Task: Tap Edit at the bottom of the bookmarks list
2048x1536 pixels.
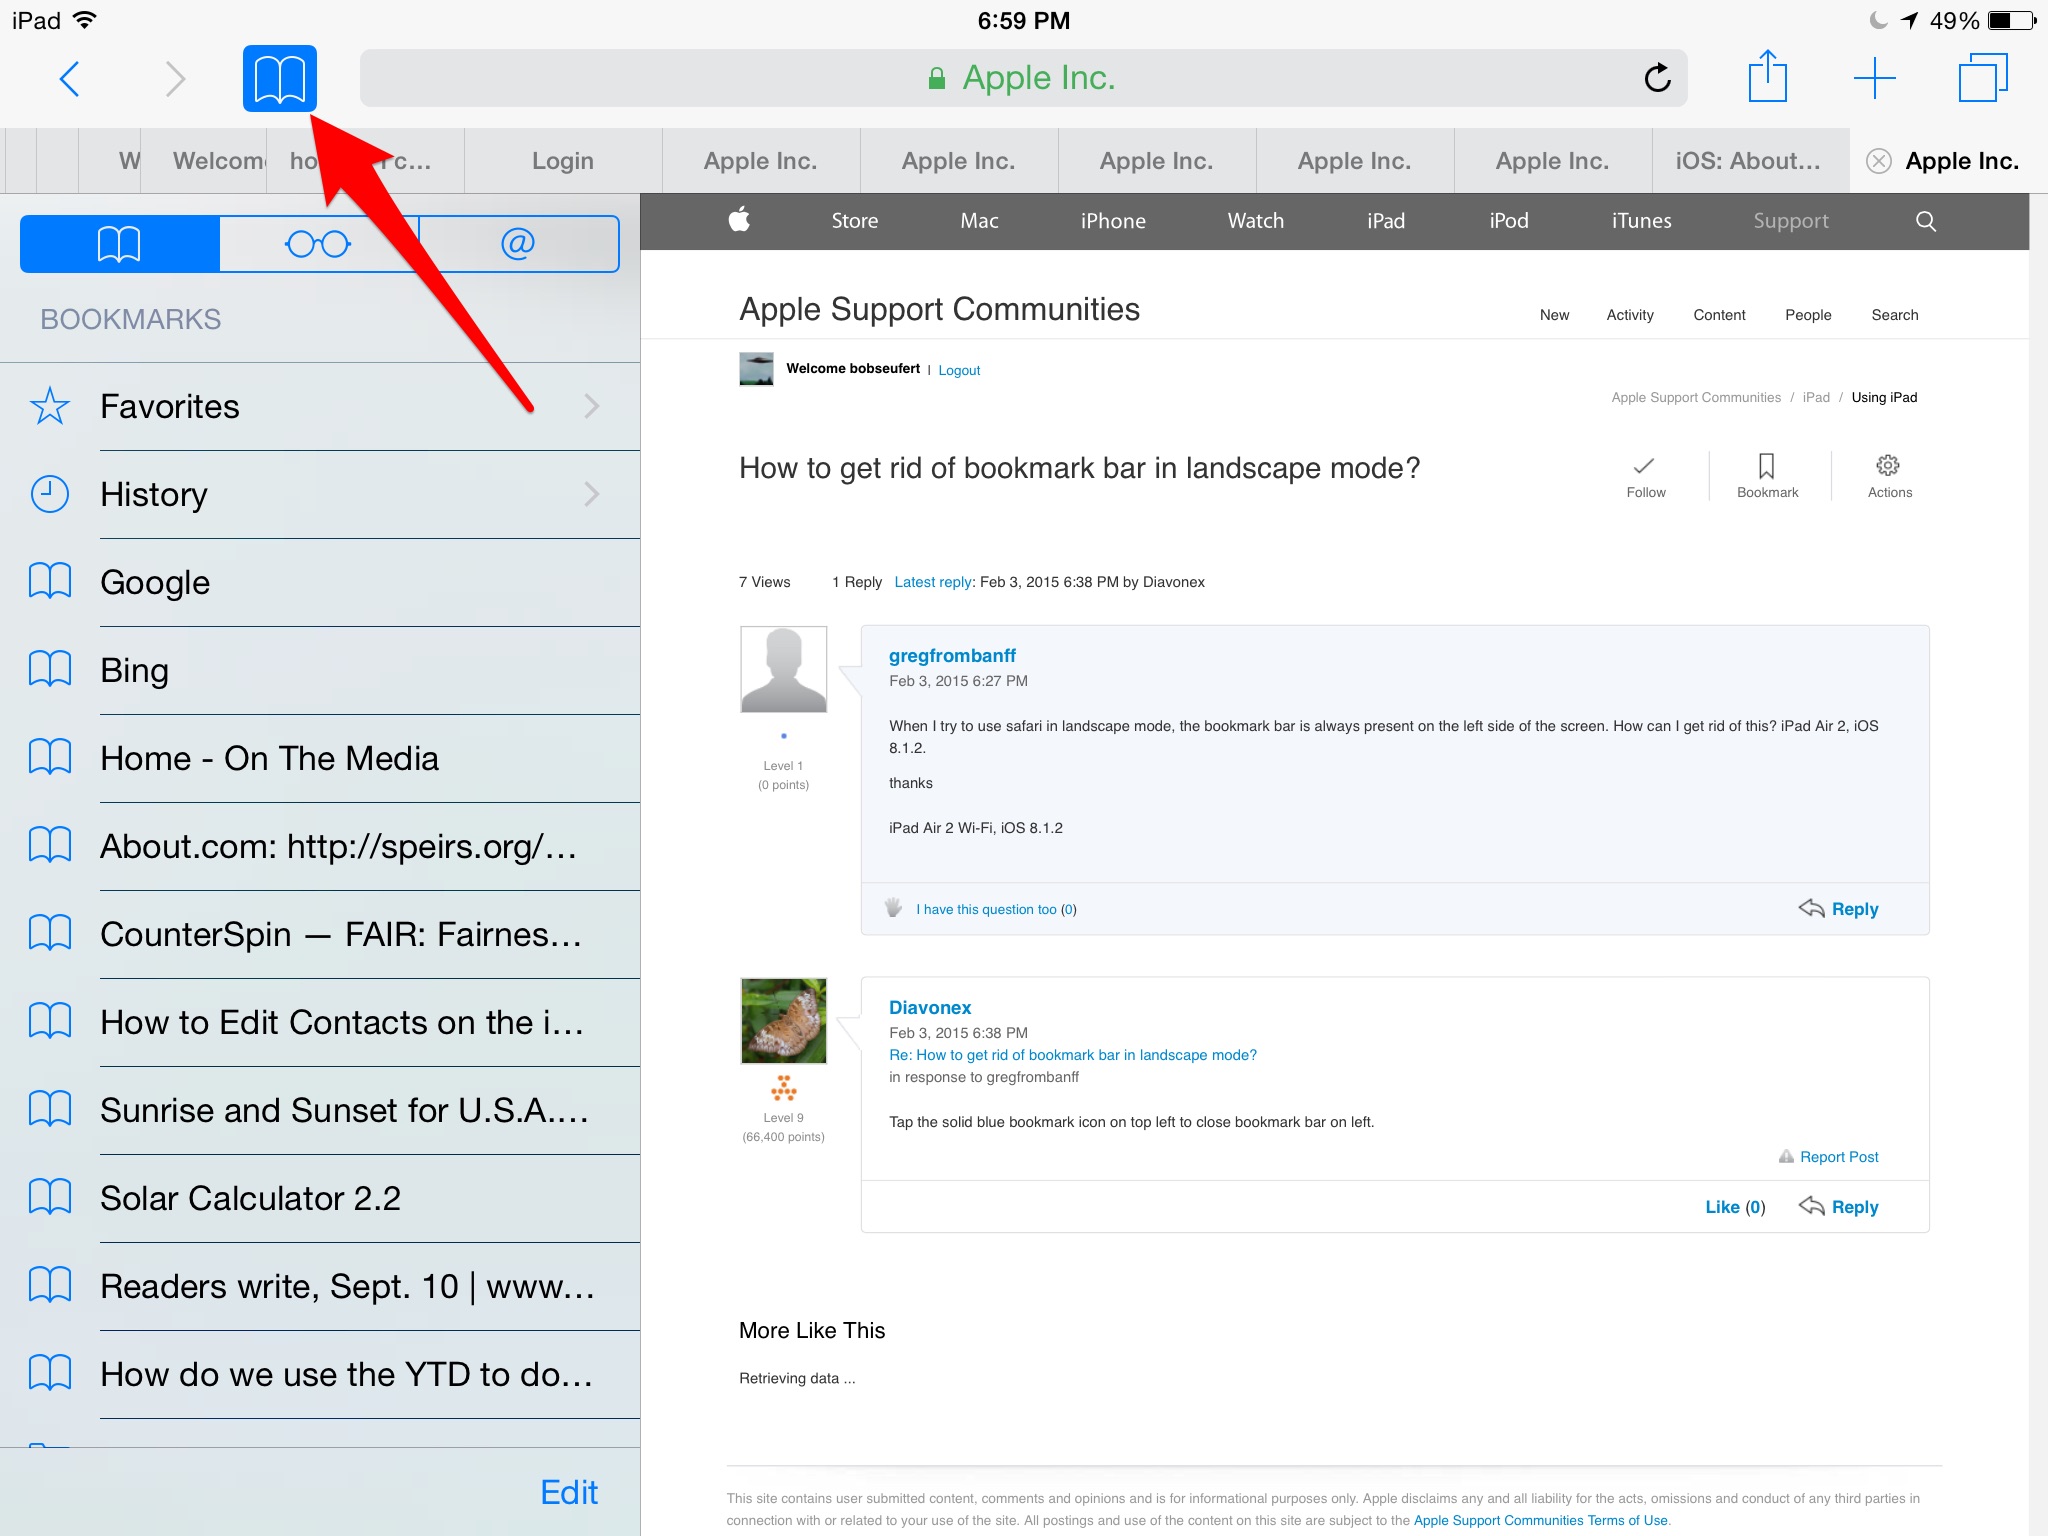Action: [568, 1492]
